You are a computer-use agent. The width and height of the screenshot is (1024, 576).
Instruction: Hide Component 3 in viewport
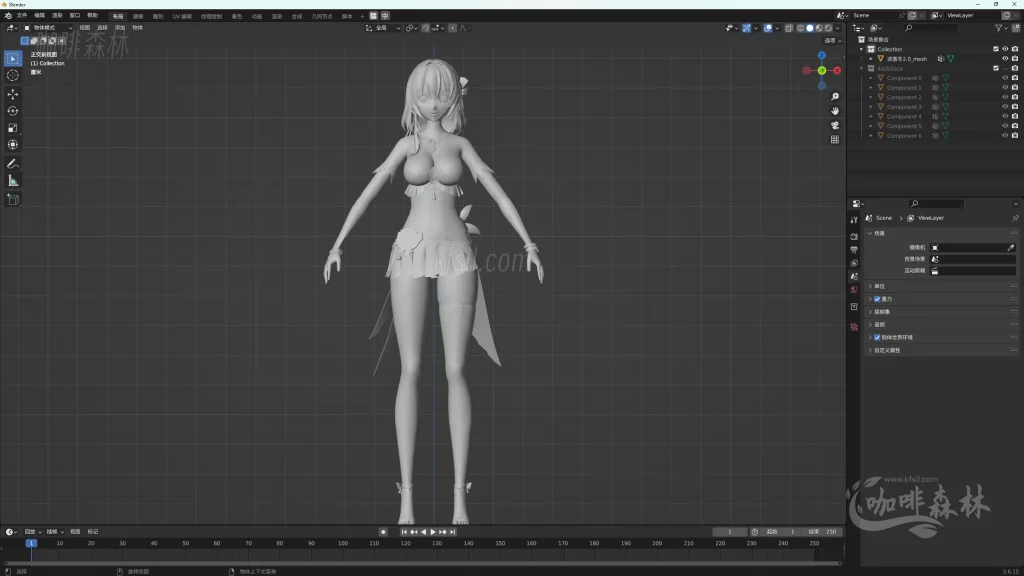coord(1005,106)
